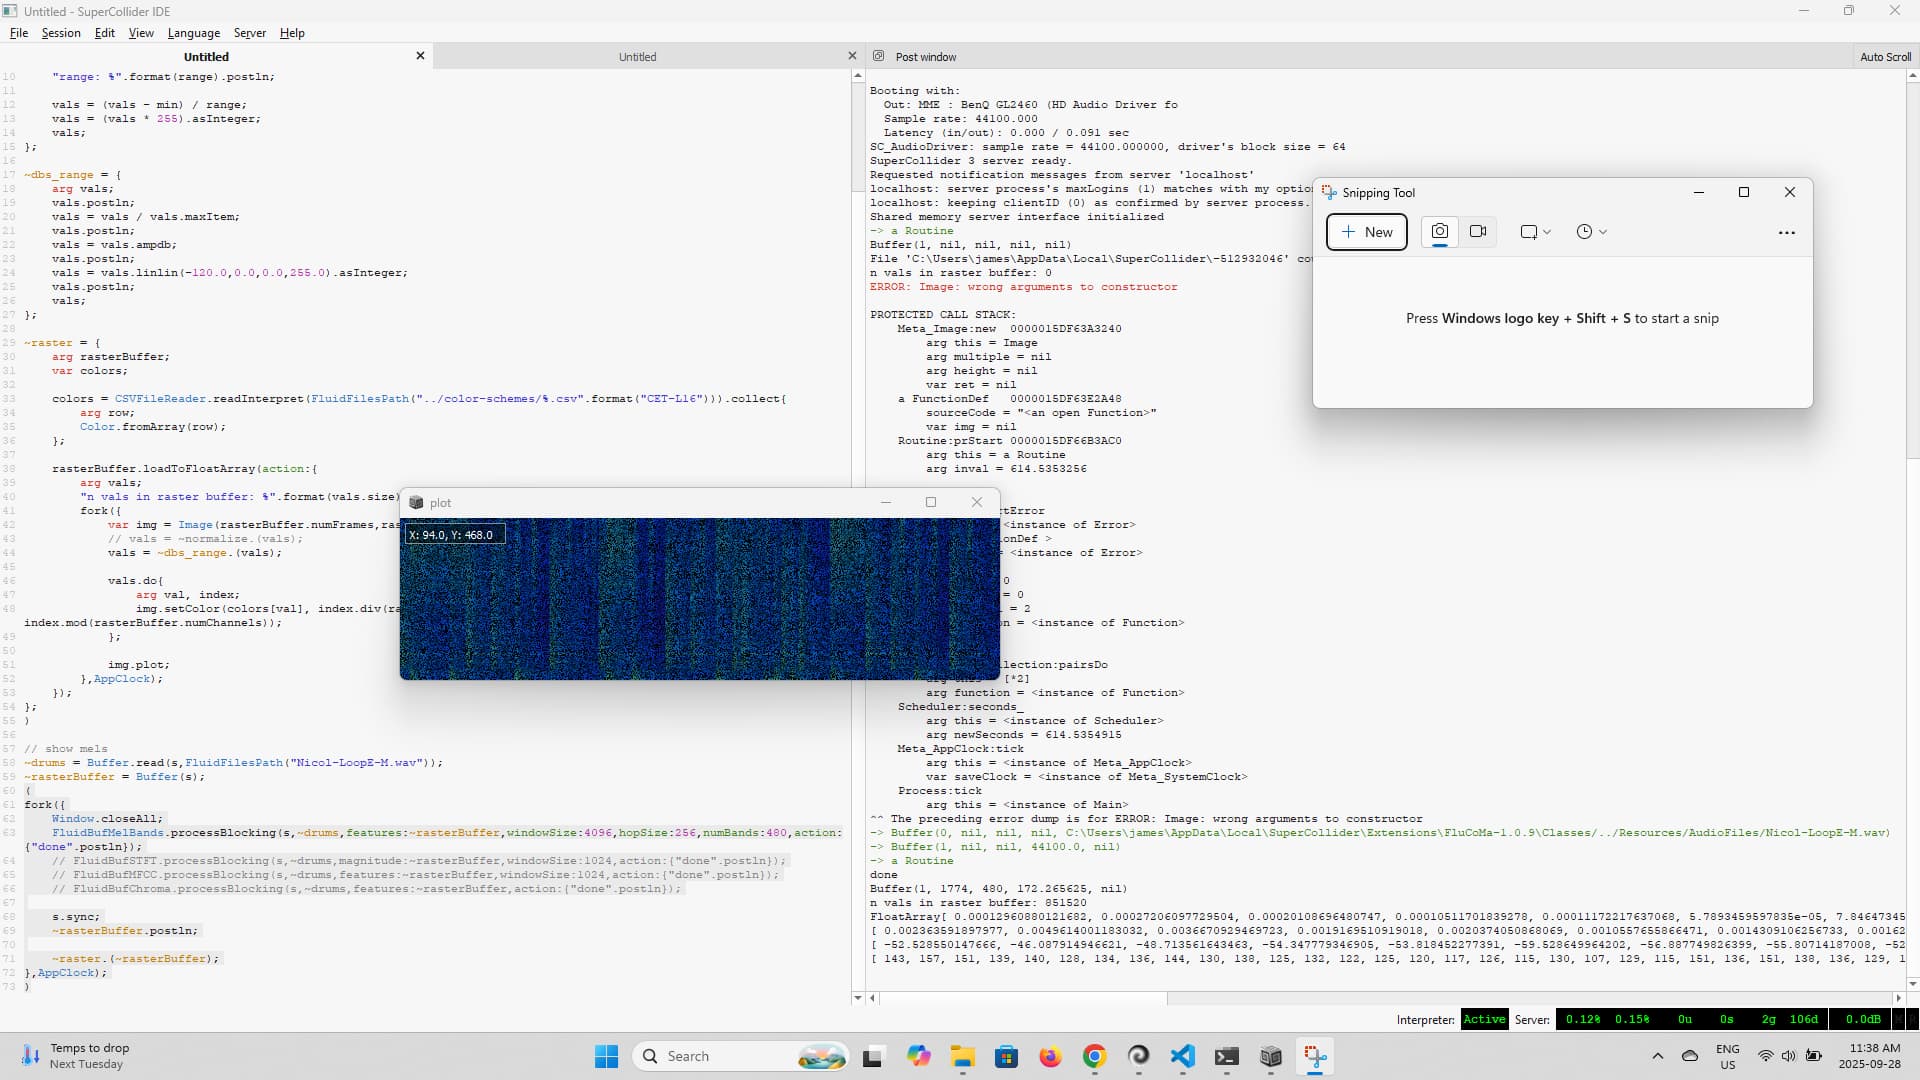Open Visual Studio Code from taskbar
Viewport: 1920px width, 1080px height.
(x=1182, y=1056)
